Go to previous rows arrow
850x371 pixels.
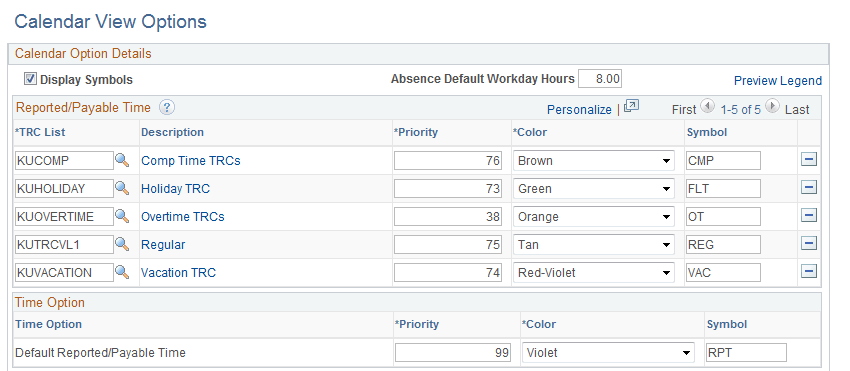tap(707, 106)
